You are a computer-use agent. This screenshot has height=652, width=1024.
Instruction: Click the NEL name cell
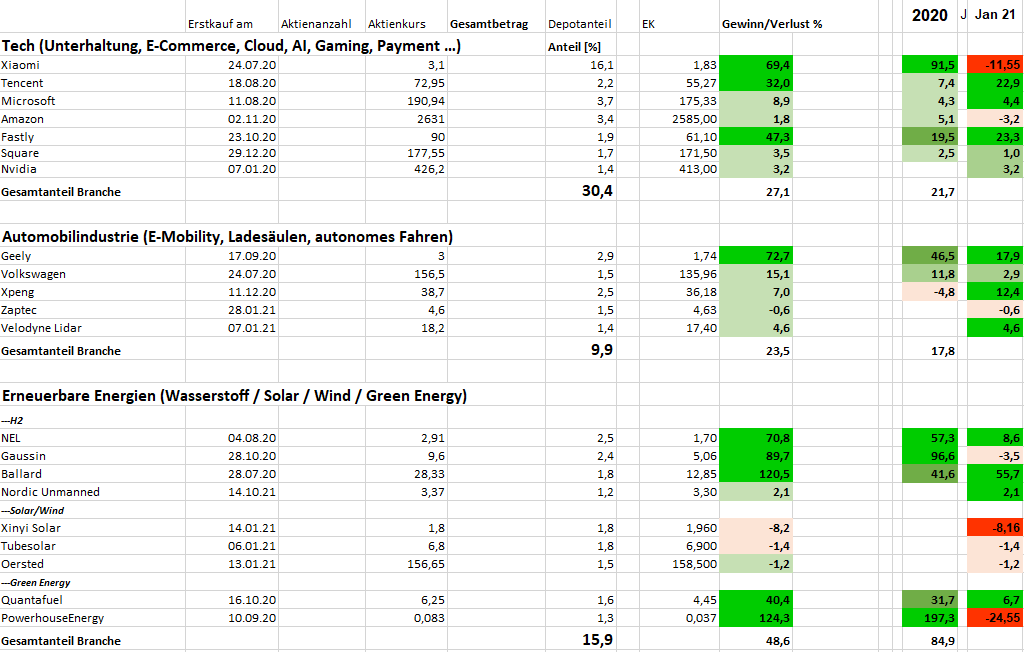pyautogui.click(x=93, y=438)
